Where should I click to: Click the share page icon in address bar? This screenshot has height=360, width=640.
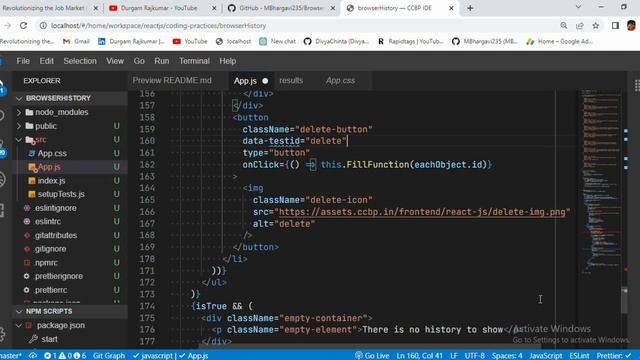coord(580,25)
